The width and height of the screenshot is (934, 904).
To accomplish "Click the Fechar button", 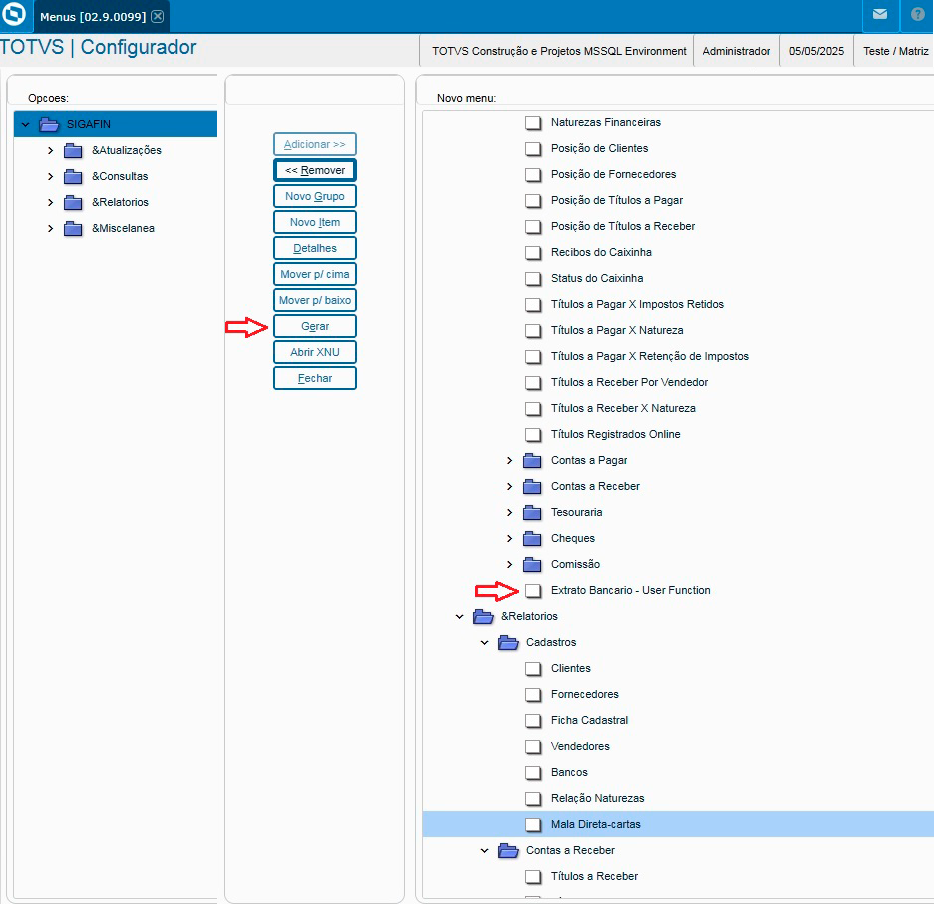I will click(x=315, y=378).
